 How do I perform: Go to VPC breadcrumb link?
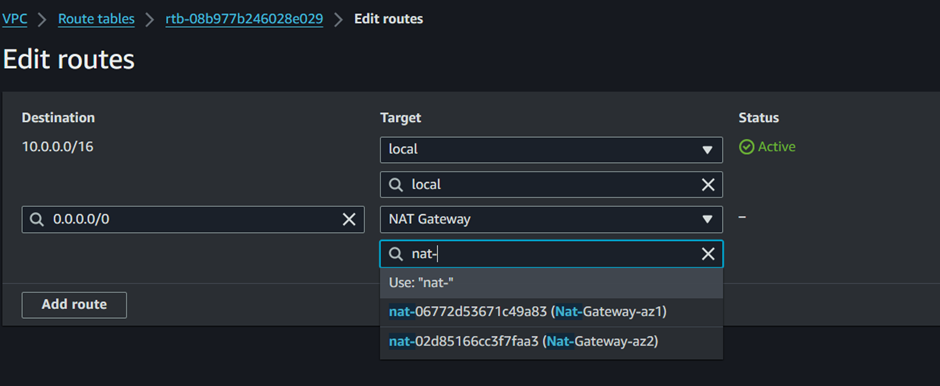click(14, 19)
